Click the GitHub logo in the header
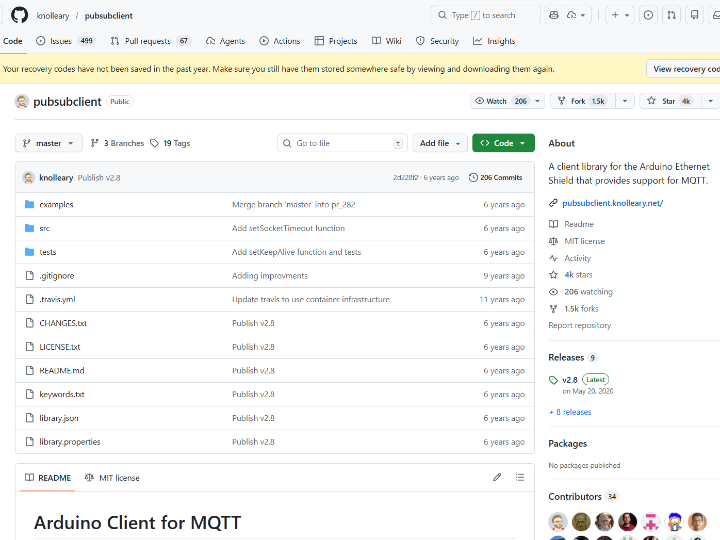 (x=16, y=15)
